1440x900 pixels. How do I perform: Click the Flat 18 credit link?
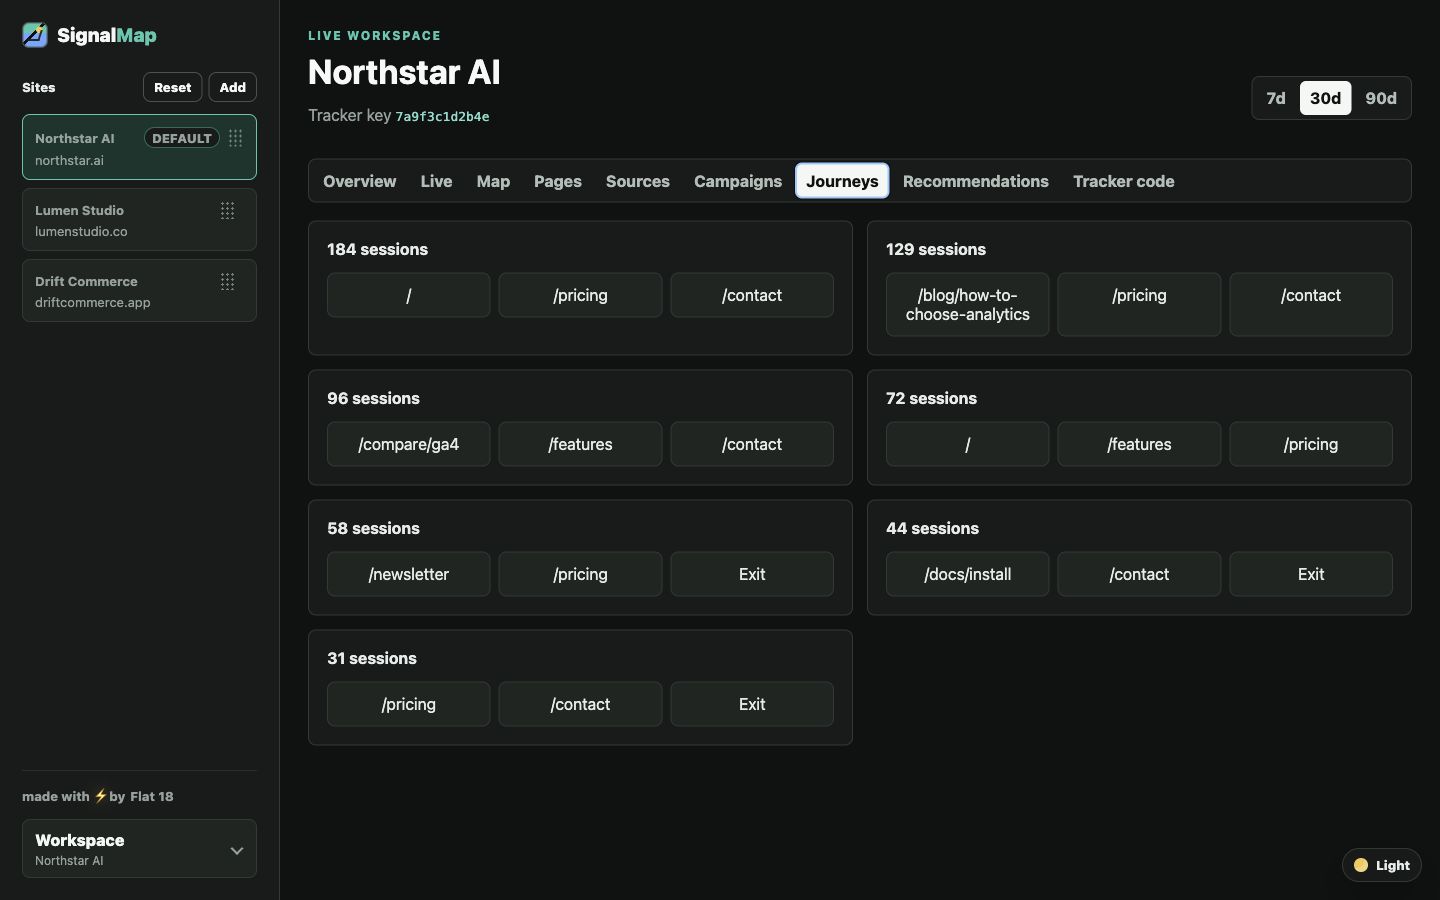coord(152,797)
